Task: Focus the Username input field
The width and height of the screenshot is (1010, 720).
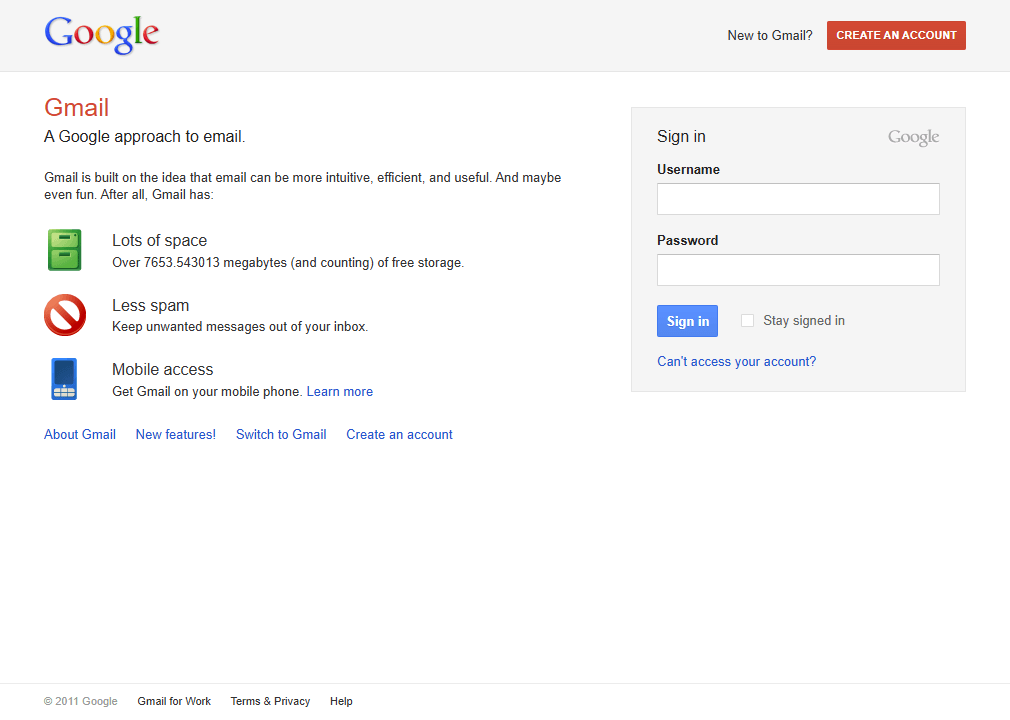Action: [x=798, y=199]
